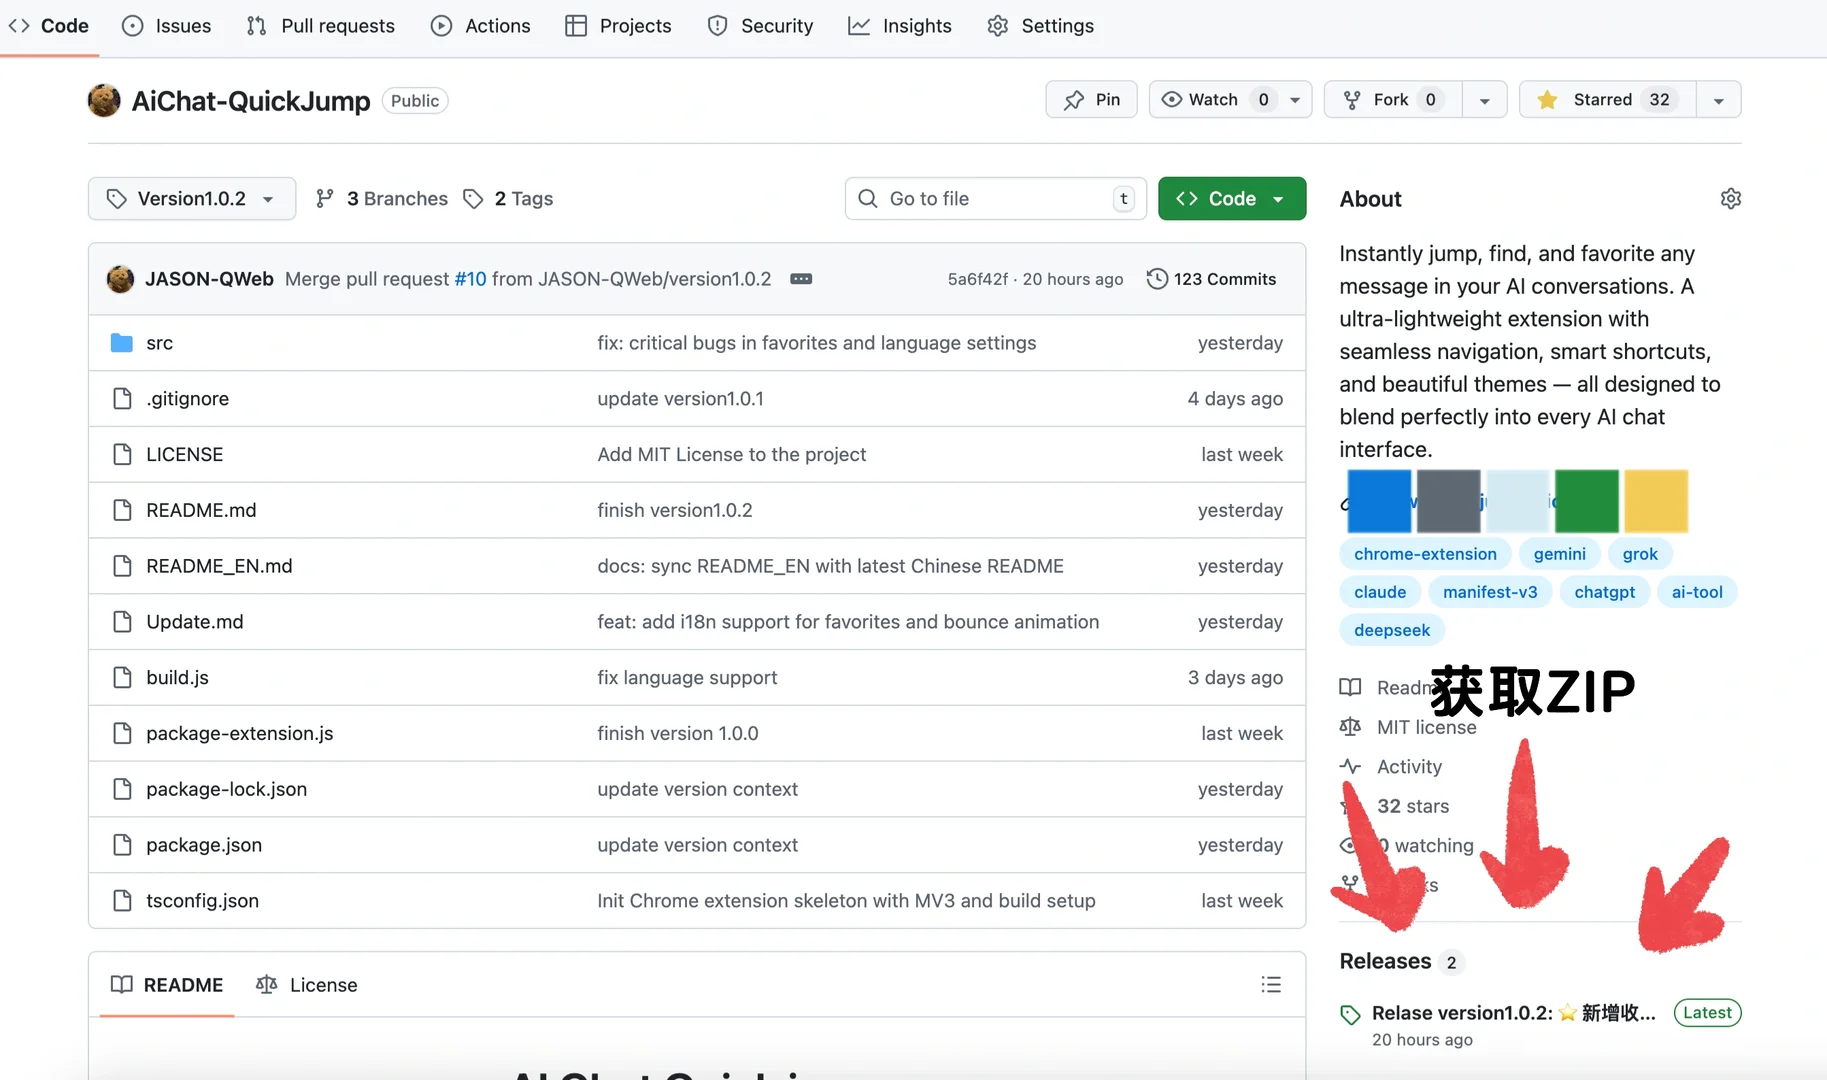Open the claude topic tag
The width and height of the screenshot is (1827, 1080).
click(1380, 592)
